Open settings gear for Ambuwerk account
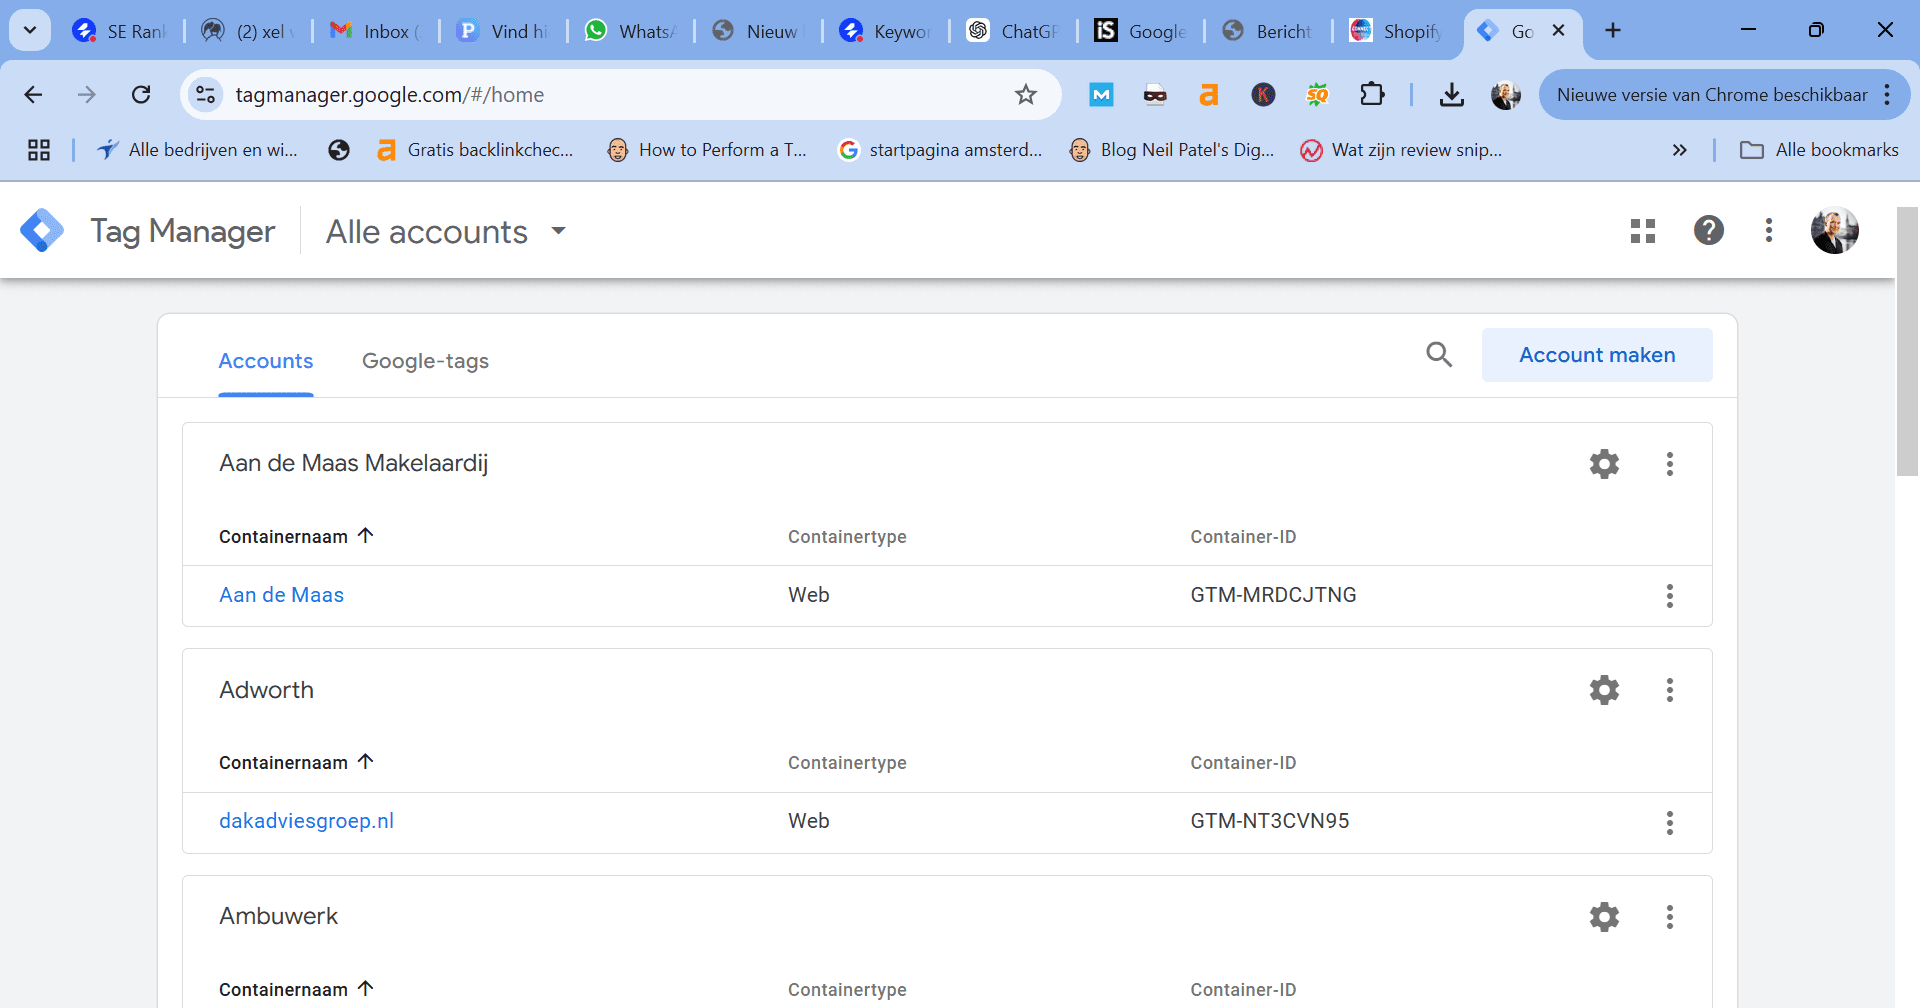This screenshot has height=1008, width=1920. tap(1604, 917)
